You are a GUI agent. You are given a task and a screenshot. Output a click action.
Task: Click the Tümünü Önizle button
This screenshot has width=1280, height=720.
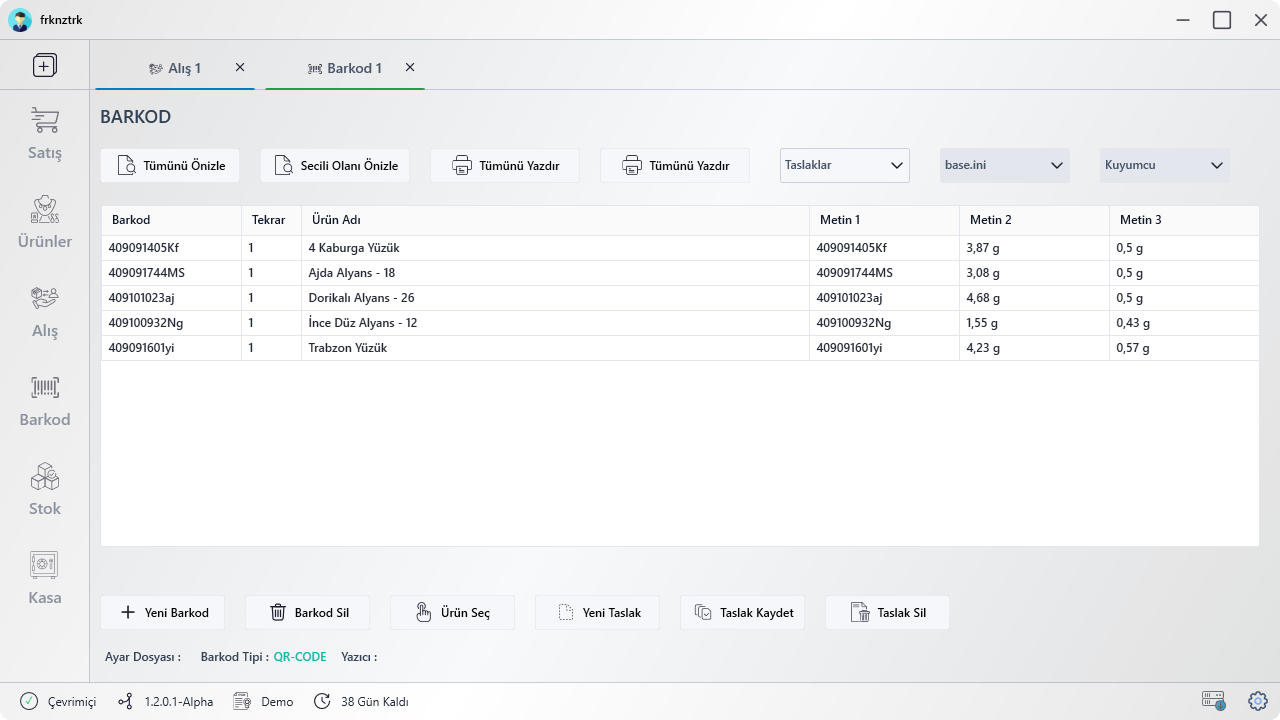170,165
